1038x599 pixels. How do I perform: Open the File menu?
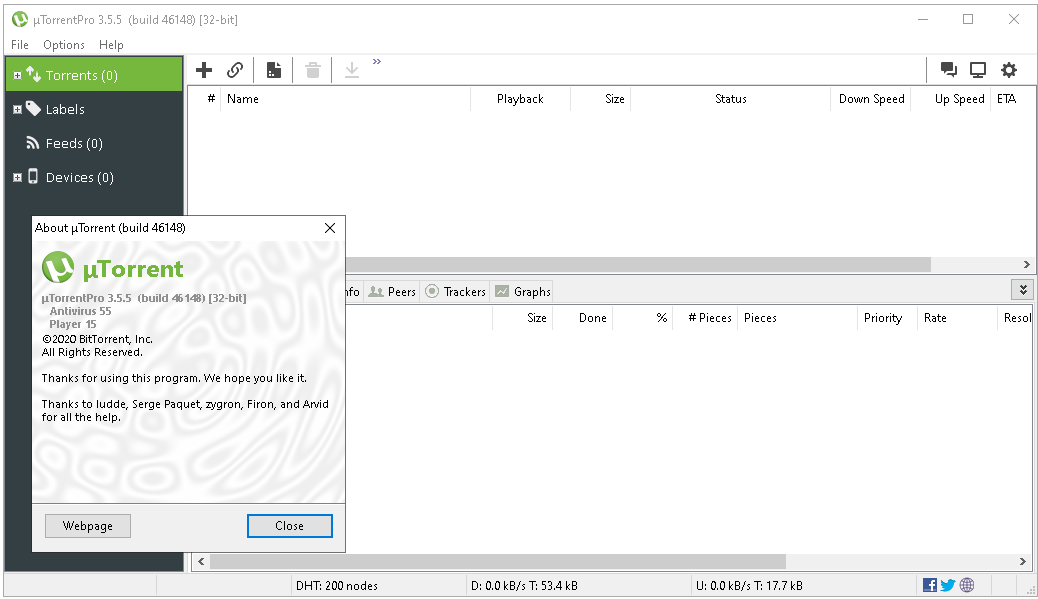point(20,44)
